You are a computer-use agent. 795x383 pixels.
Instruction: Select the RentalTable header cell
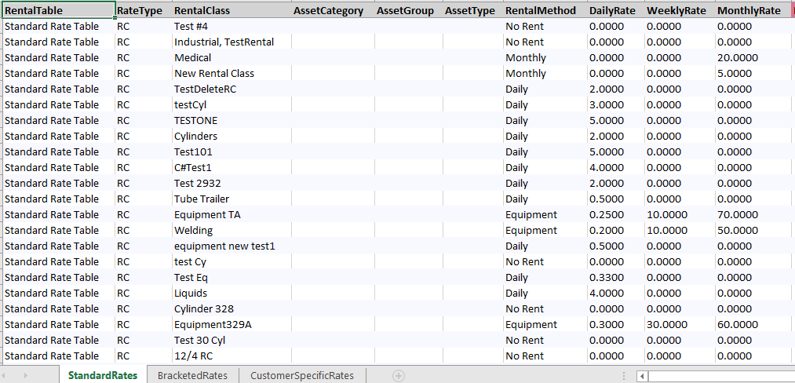click(x=58, y=10)
